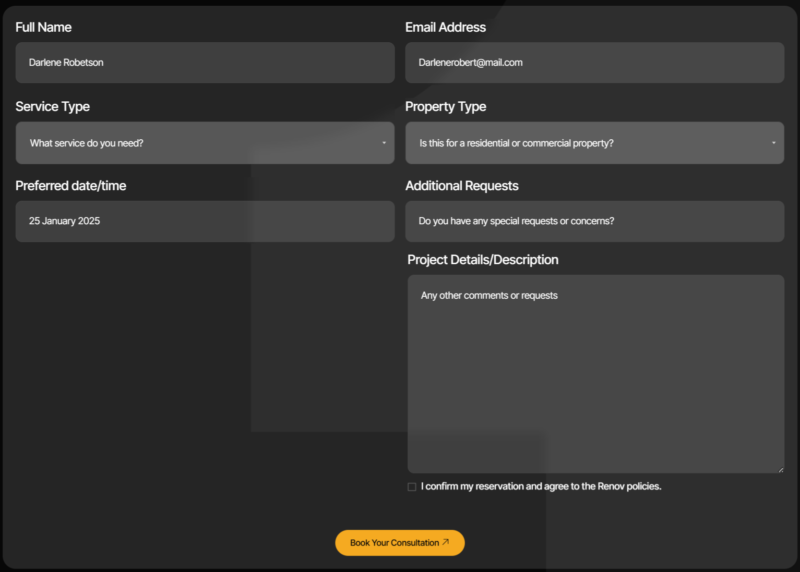Viewport: 800px width, 572px height.
Task: Click the "Service Type" heading label
Action: pos(52,106)
